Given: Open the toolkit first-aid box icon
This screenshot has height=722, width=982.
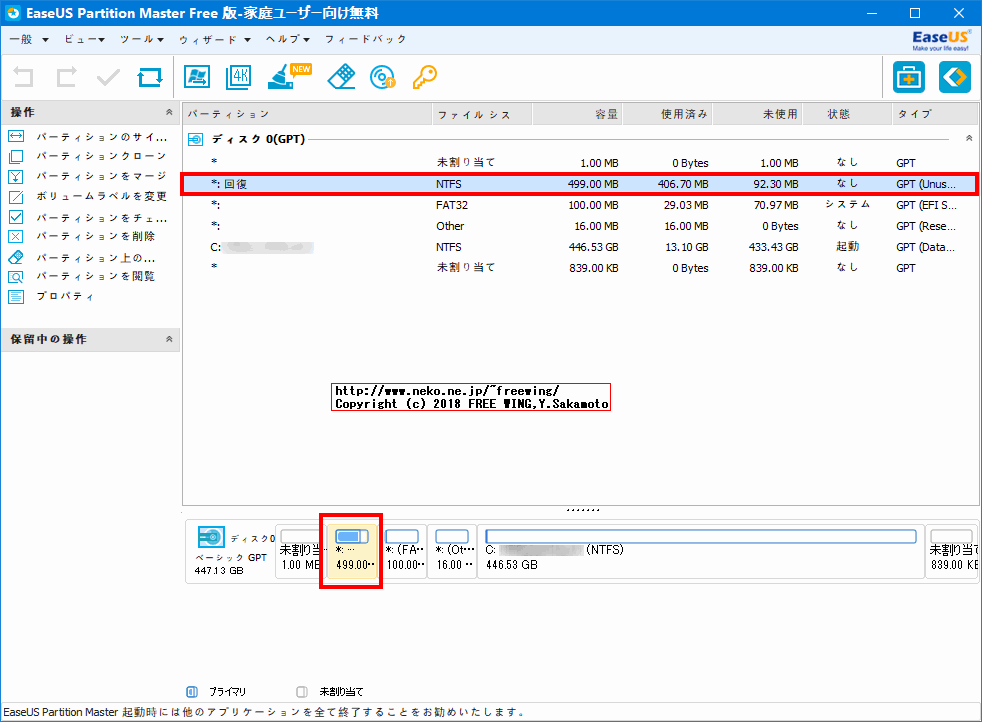Looking at the screenshot, I should [906, 77].
